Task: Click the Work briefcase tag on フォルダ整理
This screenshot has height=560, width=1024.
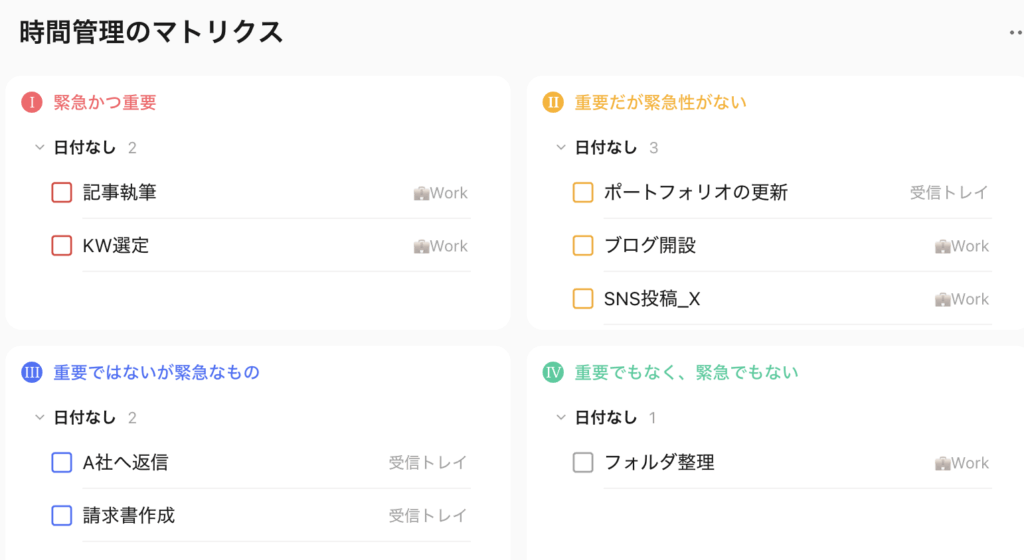Action: [962, 463]
